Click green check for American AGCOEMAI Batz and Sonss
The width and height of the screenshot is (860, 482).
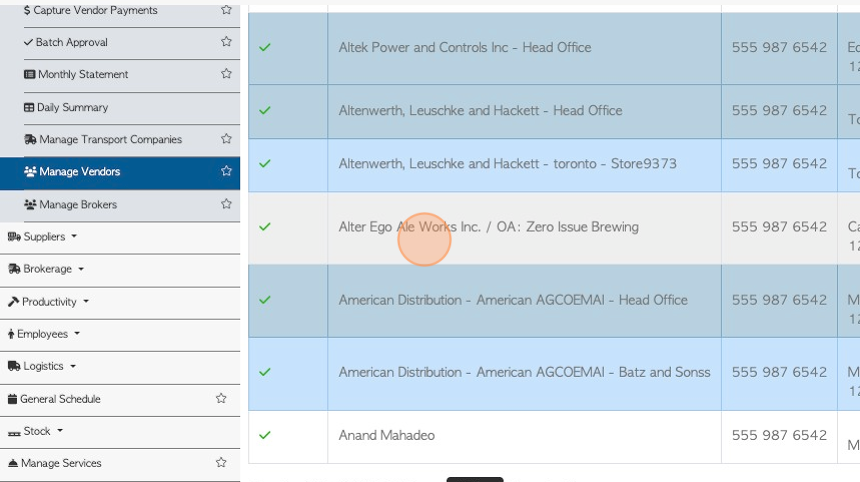pyautogui.click(x=265, y=372)
